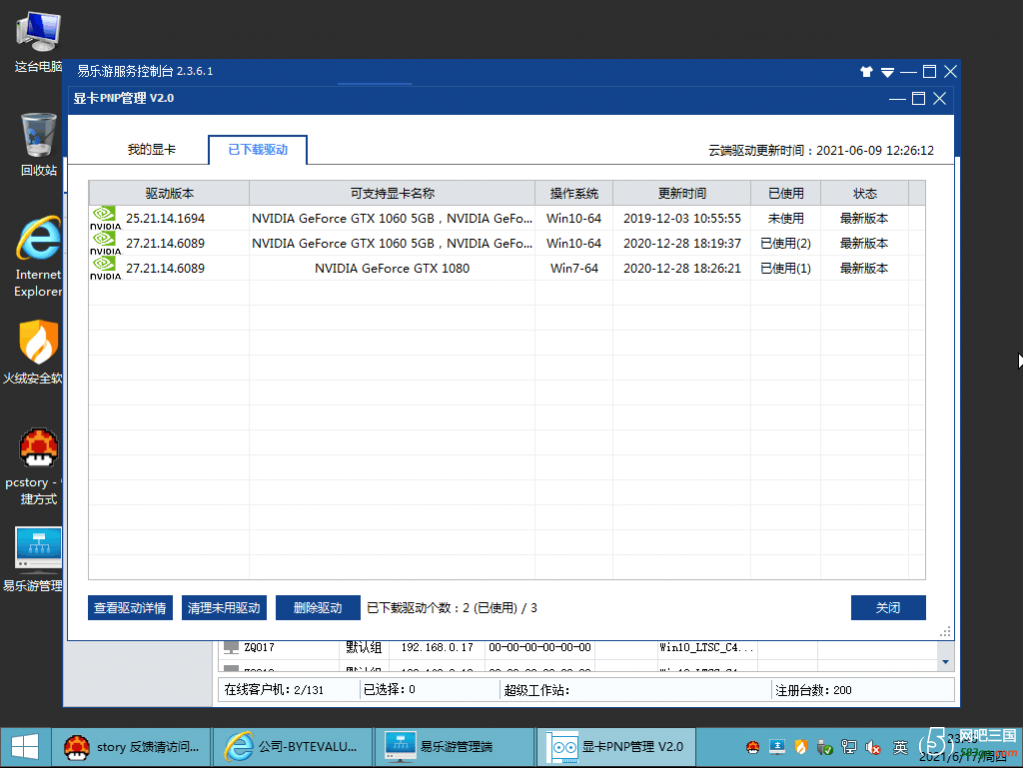Image resolution: width=1023 pixels, height=768 pixels.
Task: Sort by 已使用 column header
Action: [786, 193]
